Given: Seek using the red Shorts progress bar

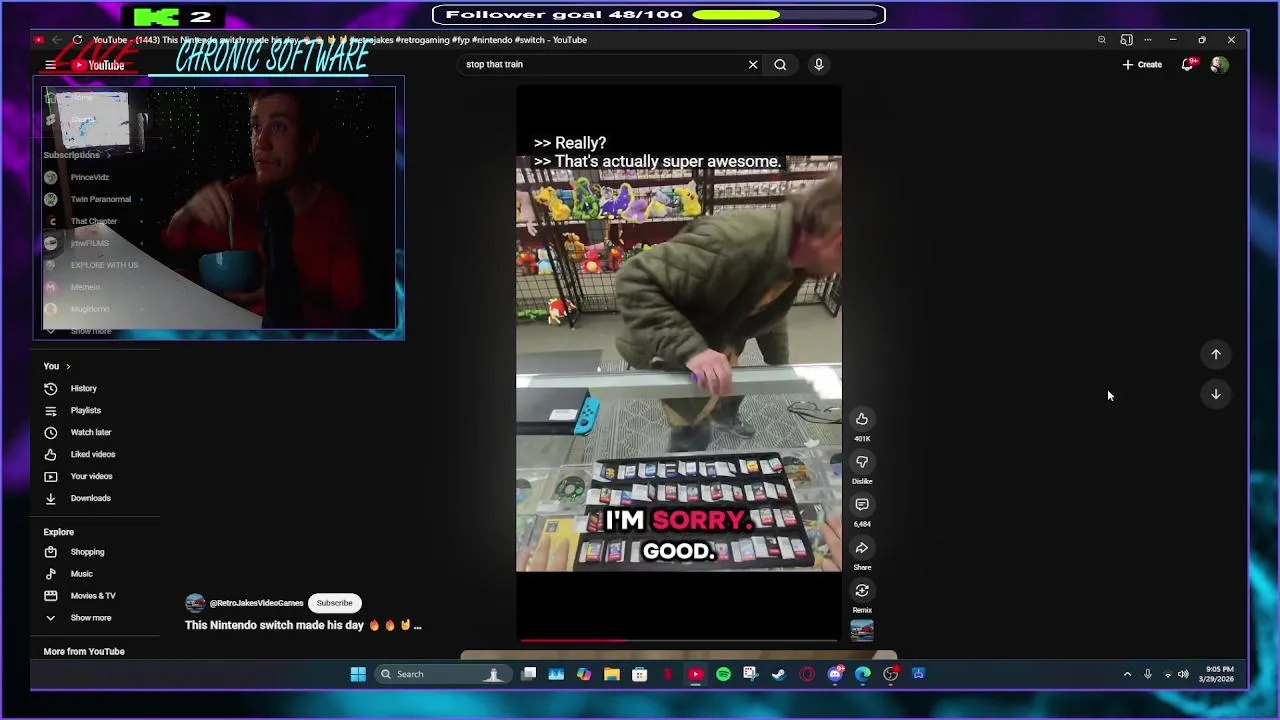Looking at the screenshot, I should (x=678, y=640).
